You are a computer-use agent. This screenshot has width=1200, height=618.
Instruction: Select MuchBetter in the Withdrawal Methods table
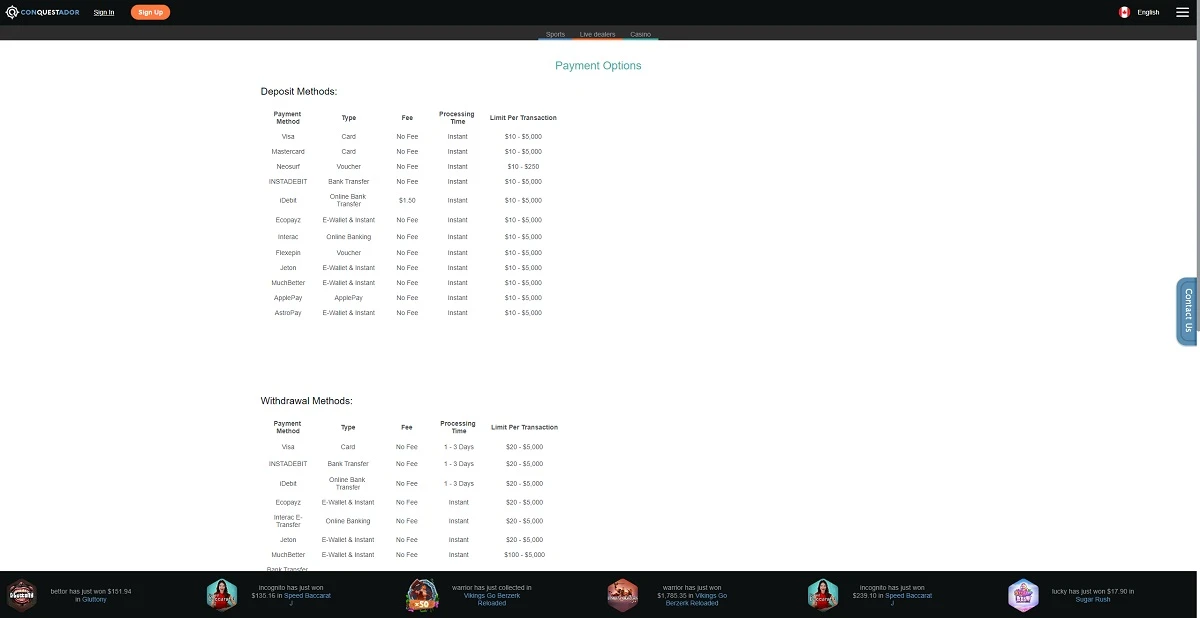pos(288,554)
